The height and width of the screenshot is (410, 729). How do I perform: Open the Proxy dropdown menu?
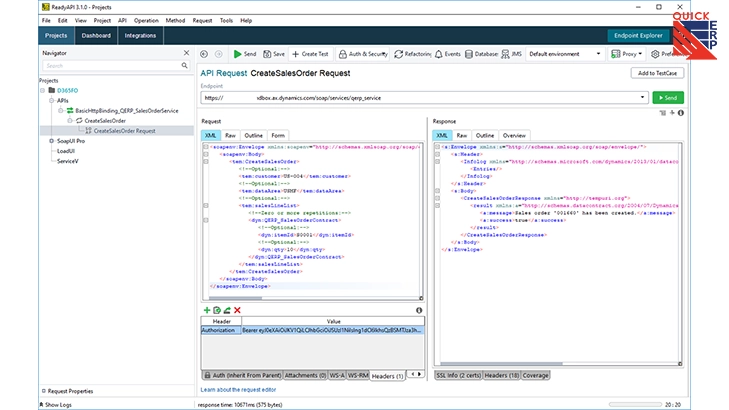coord(627,54)
